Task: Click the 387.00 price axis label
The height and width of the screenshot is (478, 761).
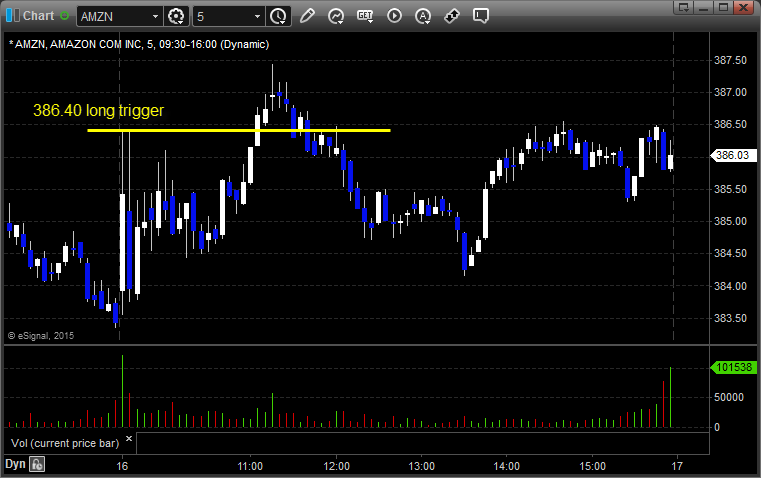Action: tap(730, 92)
